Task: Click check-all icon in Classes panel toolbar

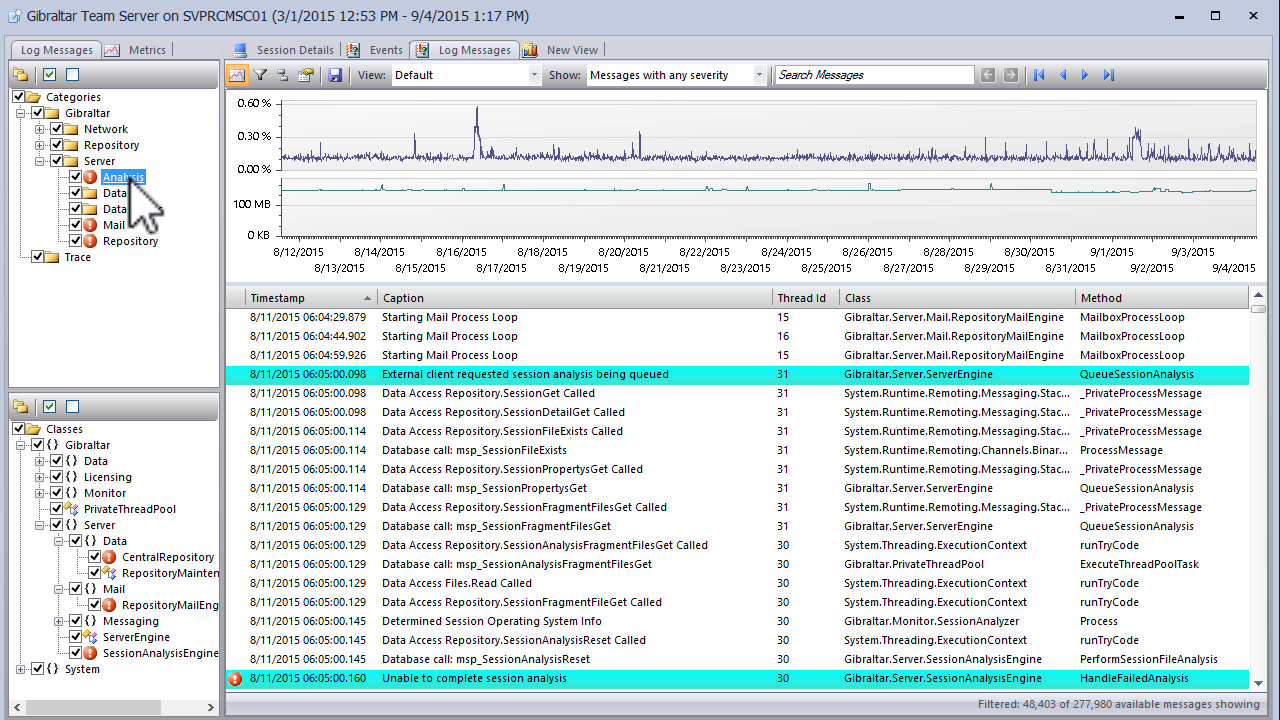Action: tap(49, 406)
